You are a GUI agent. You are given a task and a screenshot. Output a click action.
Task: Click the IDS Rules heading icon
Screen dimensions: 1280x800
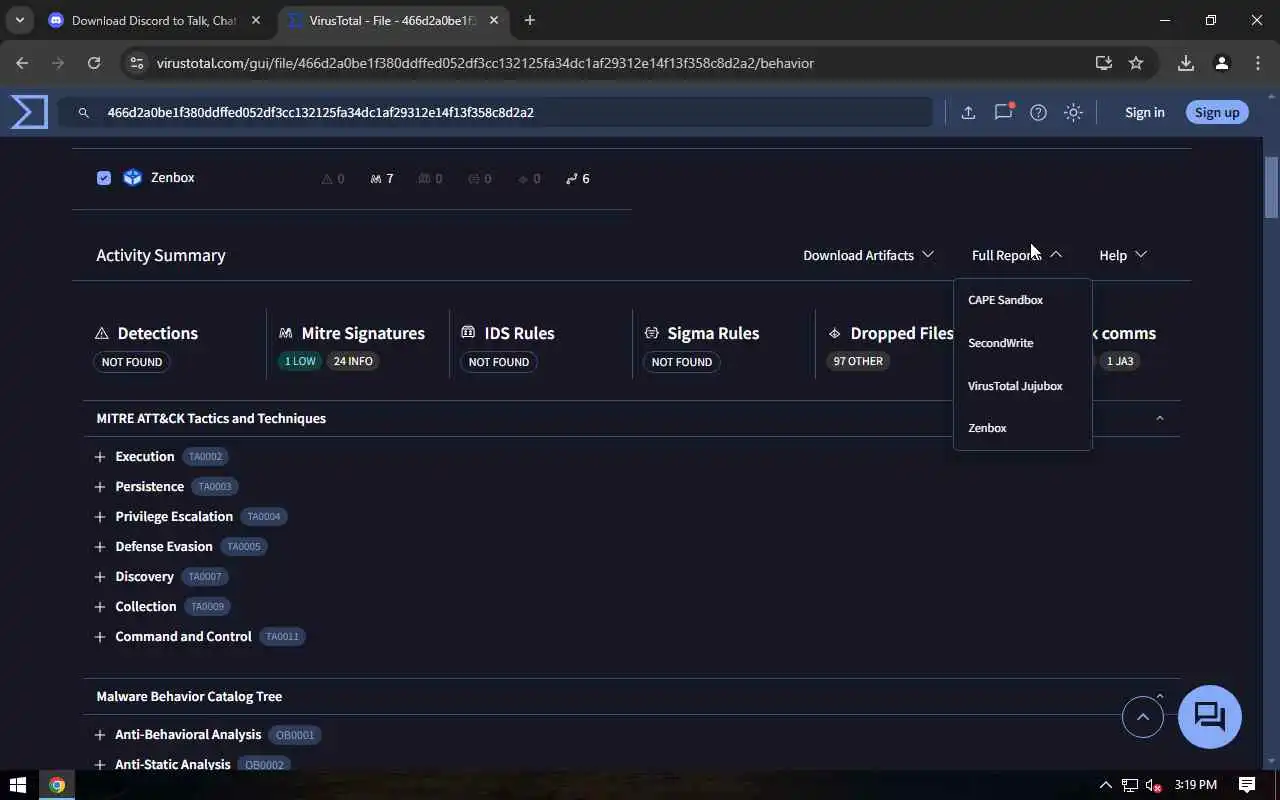468,333
